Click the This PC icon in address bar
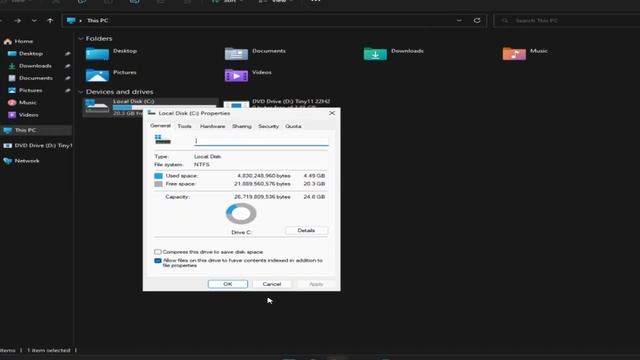640x360 pixels. pyautogui.click(x=71, y=20)
